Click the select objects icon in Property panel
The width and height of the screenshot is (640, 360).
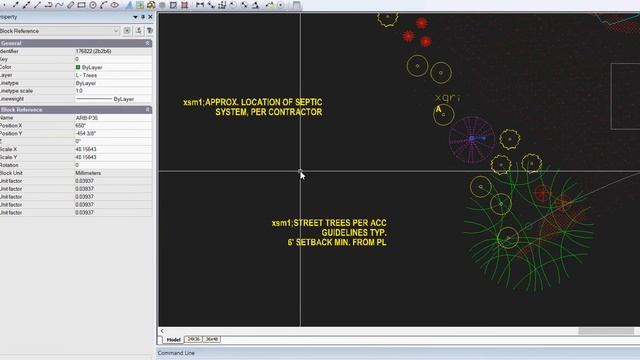pyautogui.click(x=139, y=31)
